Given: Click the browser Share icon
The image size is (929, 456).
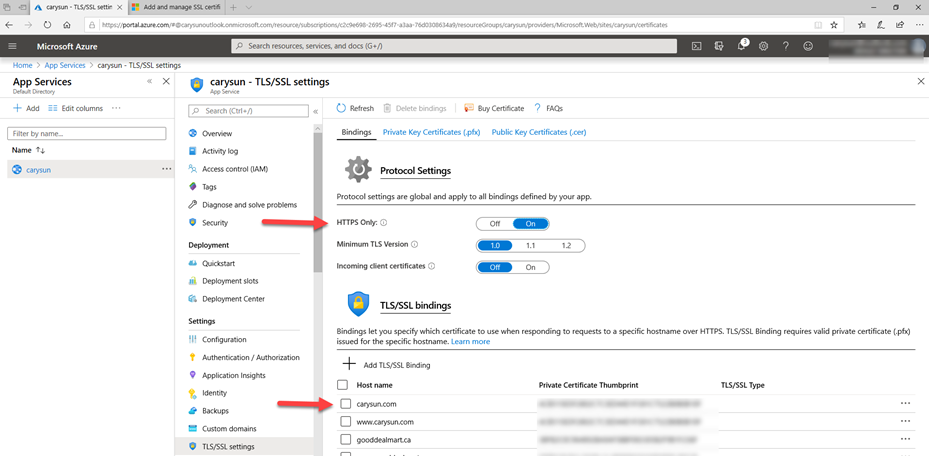Looking at the screenshot, I should (900, 25).
